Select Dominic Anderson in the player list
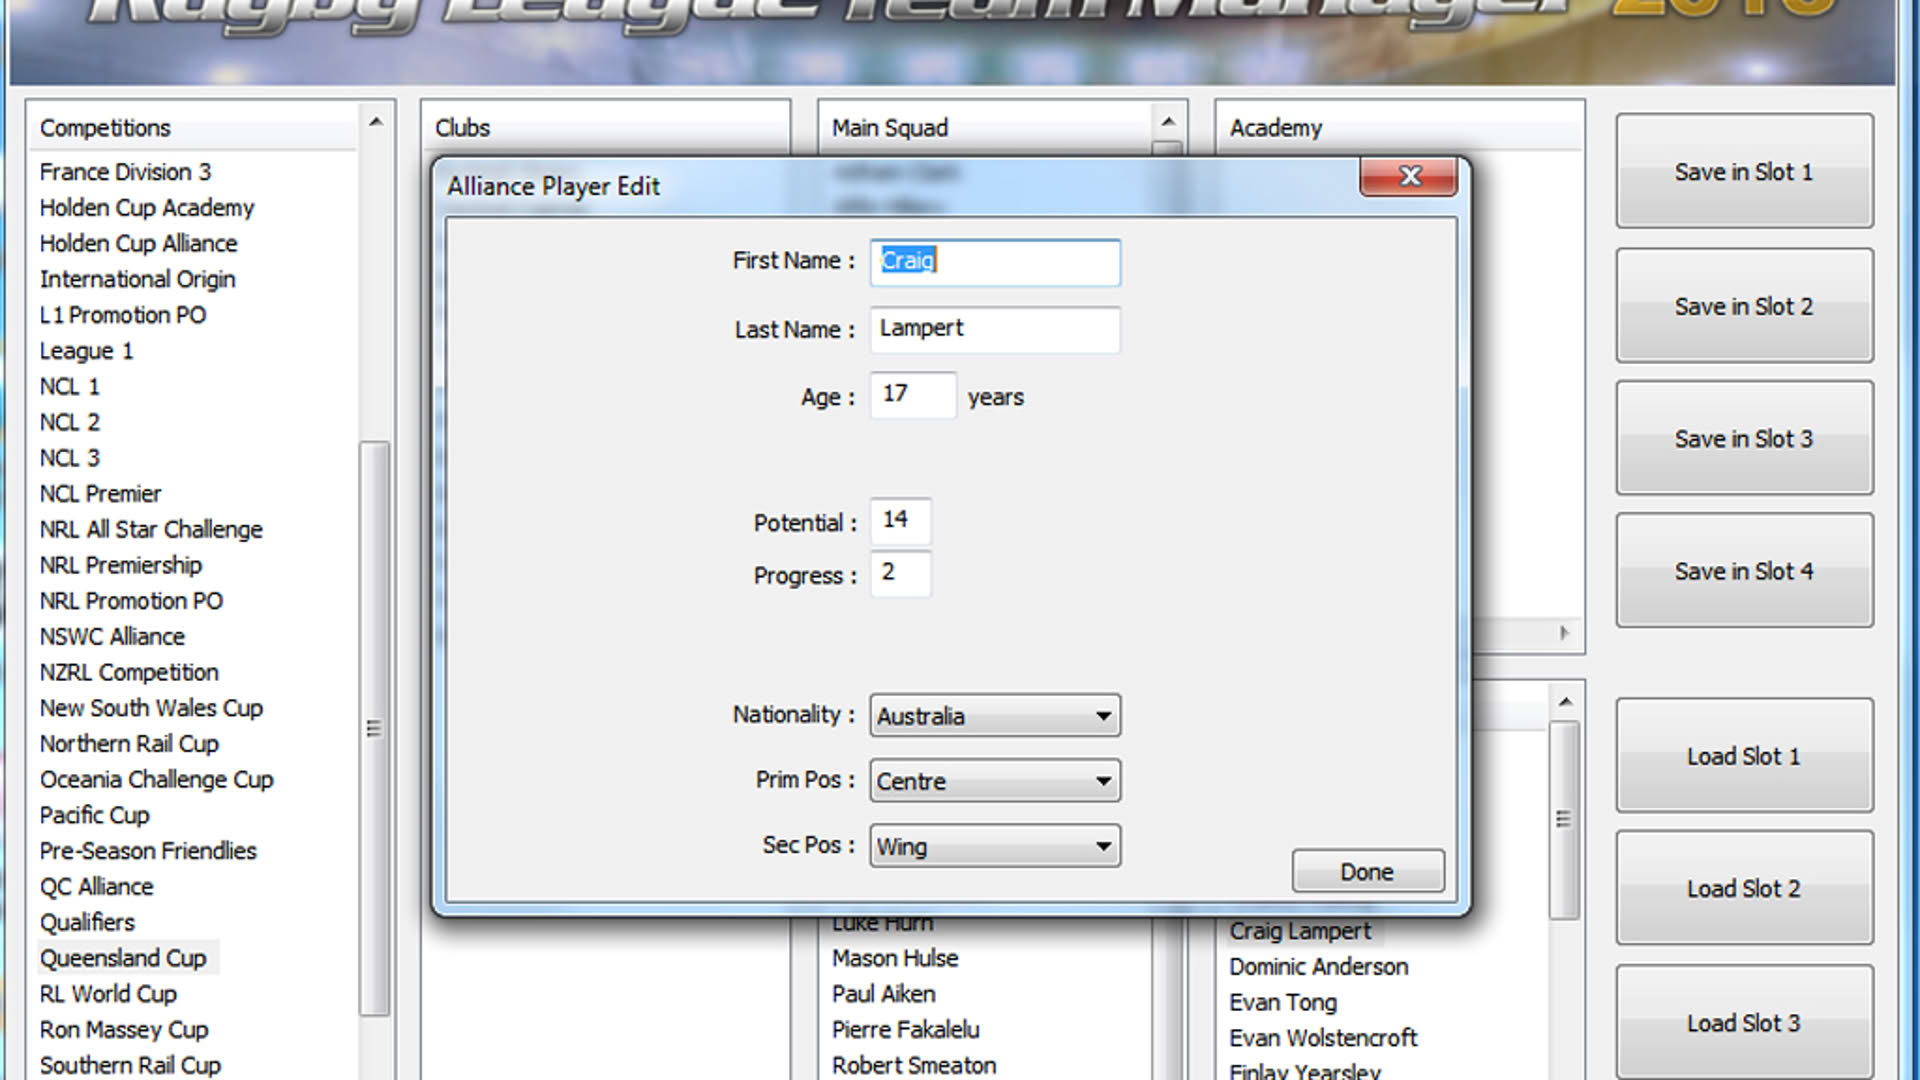1920x1080 pixels. 1319,967
